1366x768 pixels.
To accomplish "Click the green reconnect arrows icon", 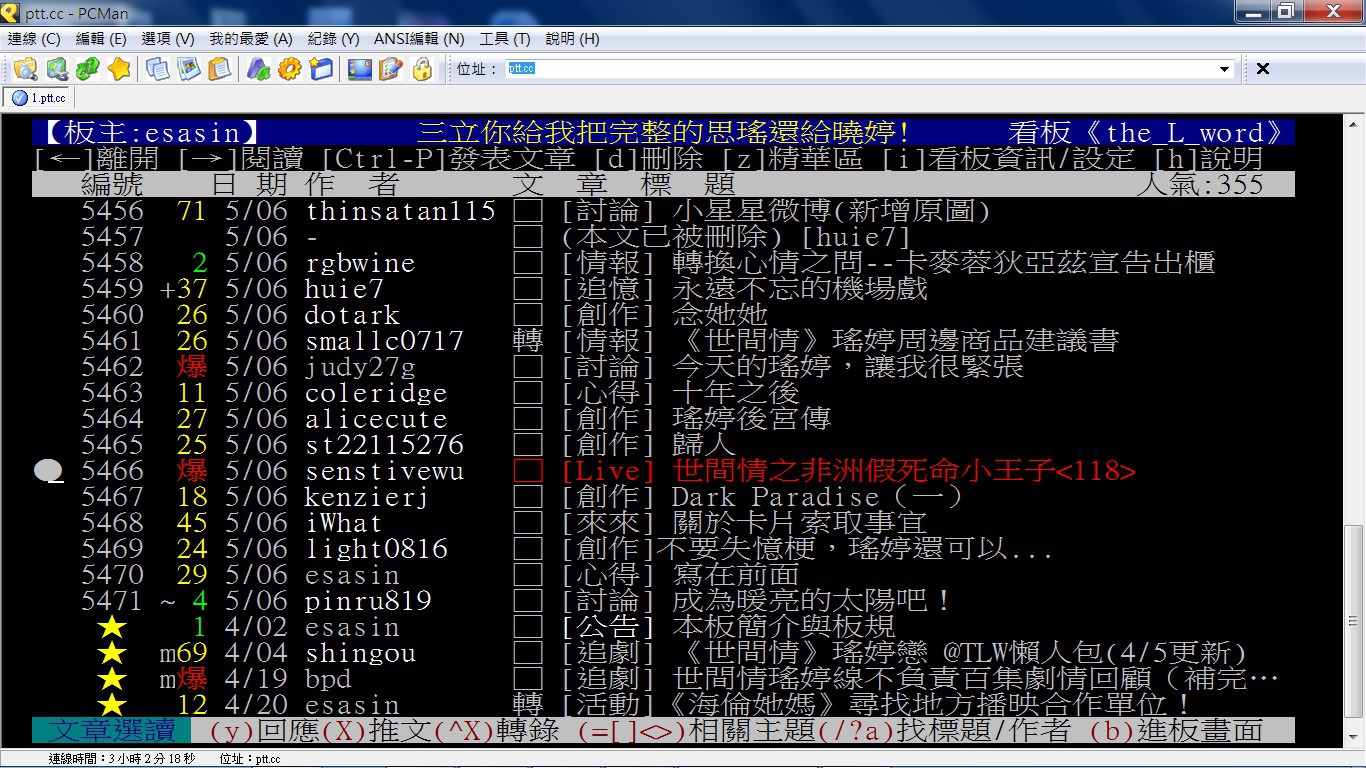I will 88,69.
